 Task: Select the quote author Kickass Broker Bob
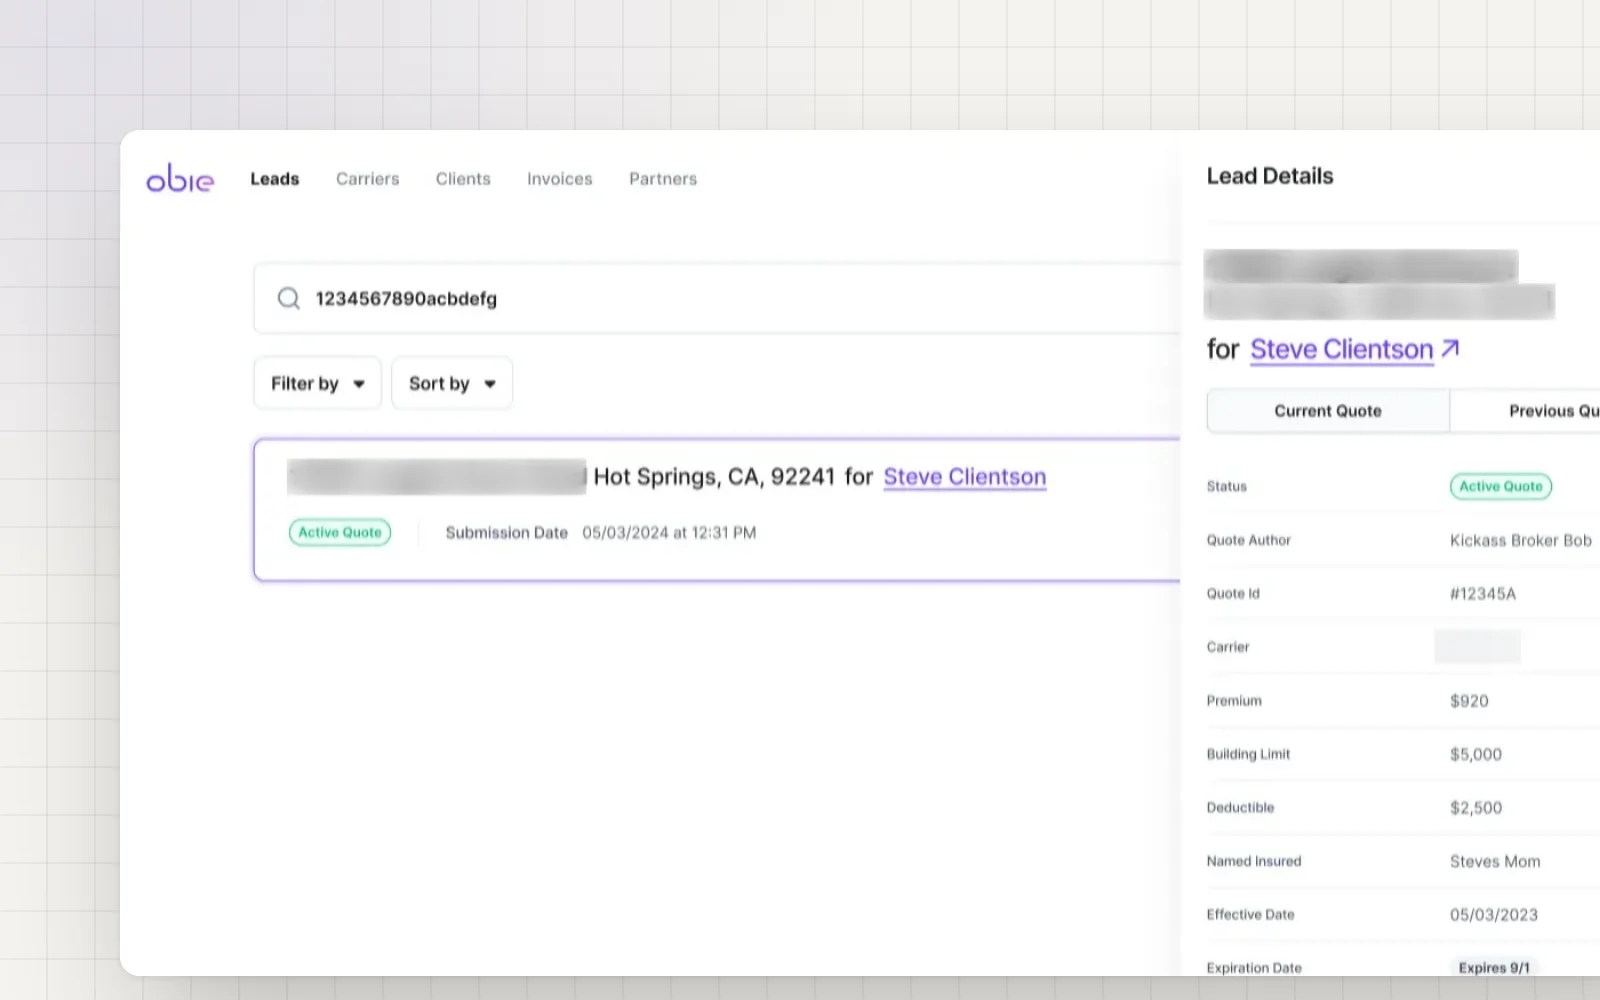coord(1521,540)
